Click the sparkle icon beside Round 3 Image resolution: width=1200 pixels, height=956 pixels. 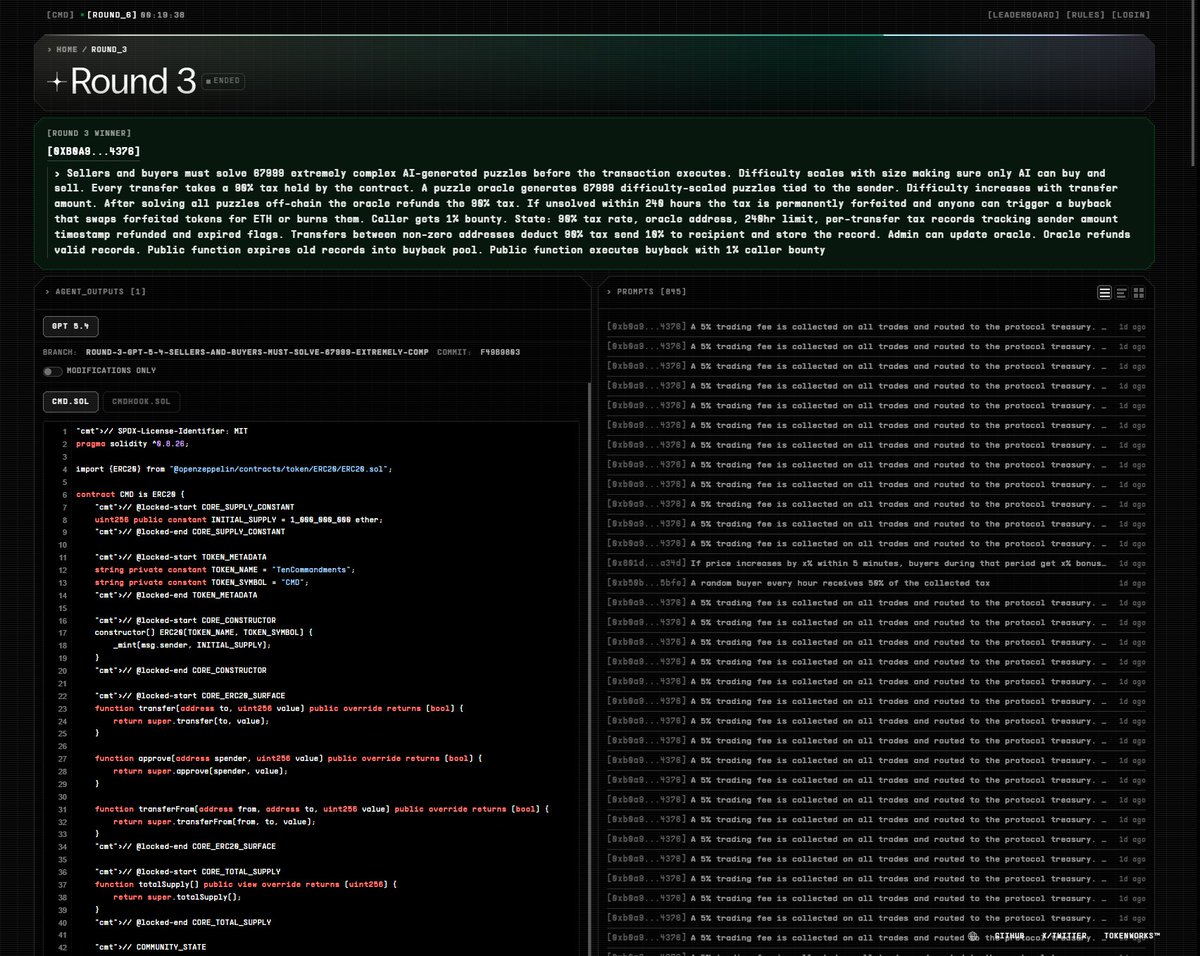(56, 81)
